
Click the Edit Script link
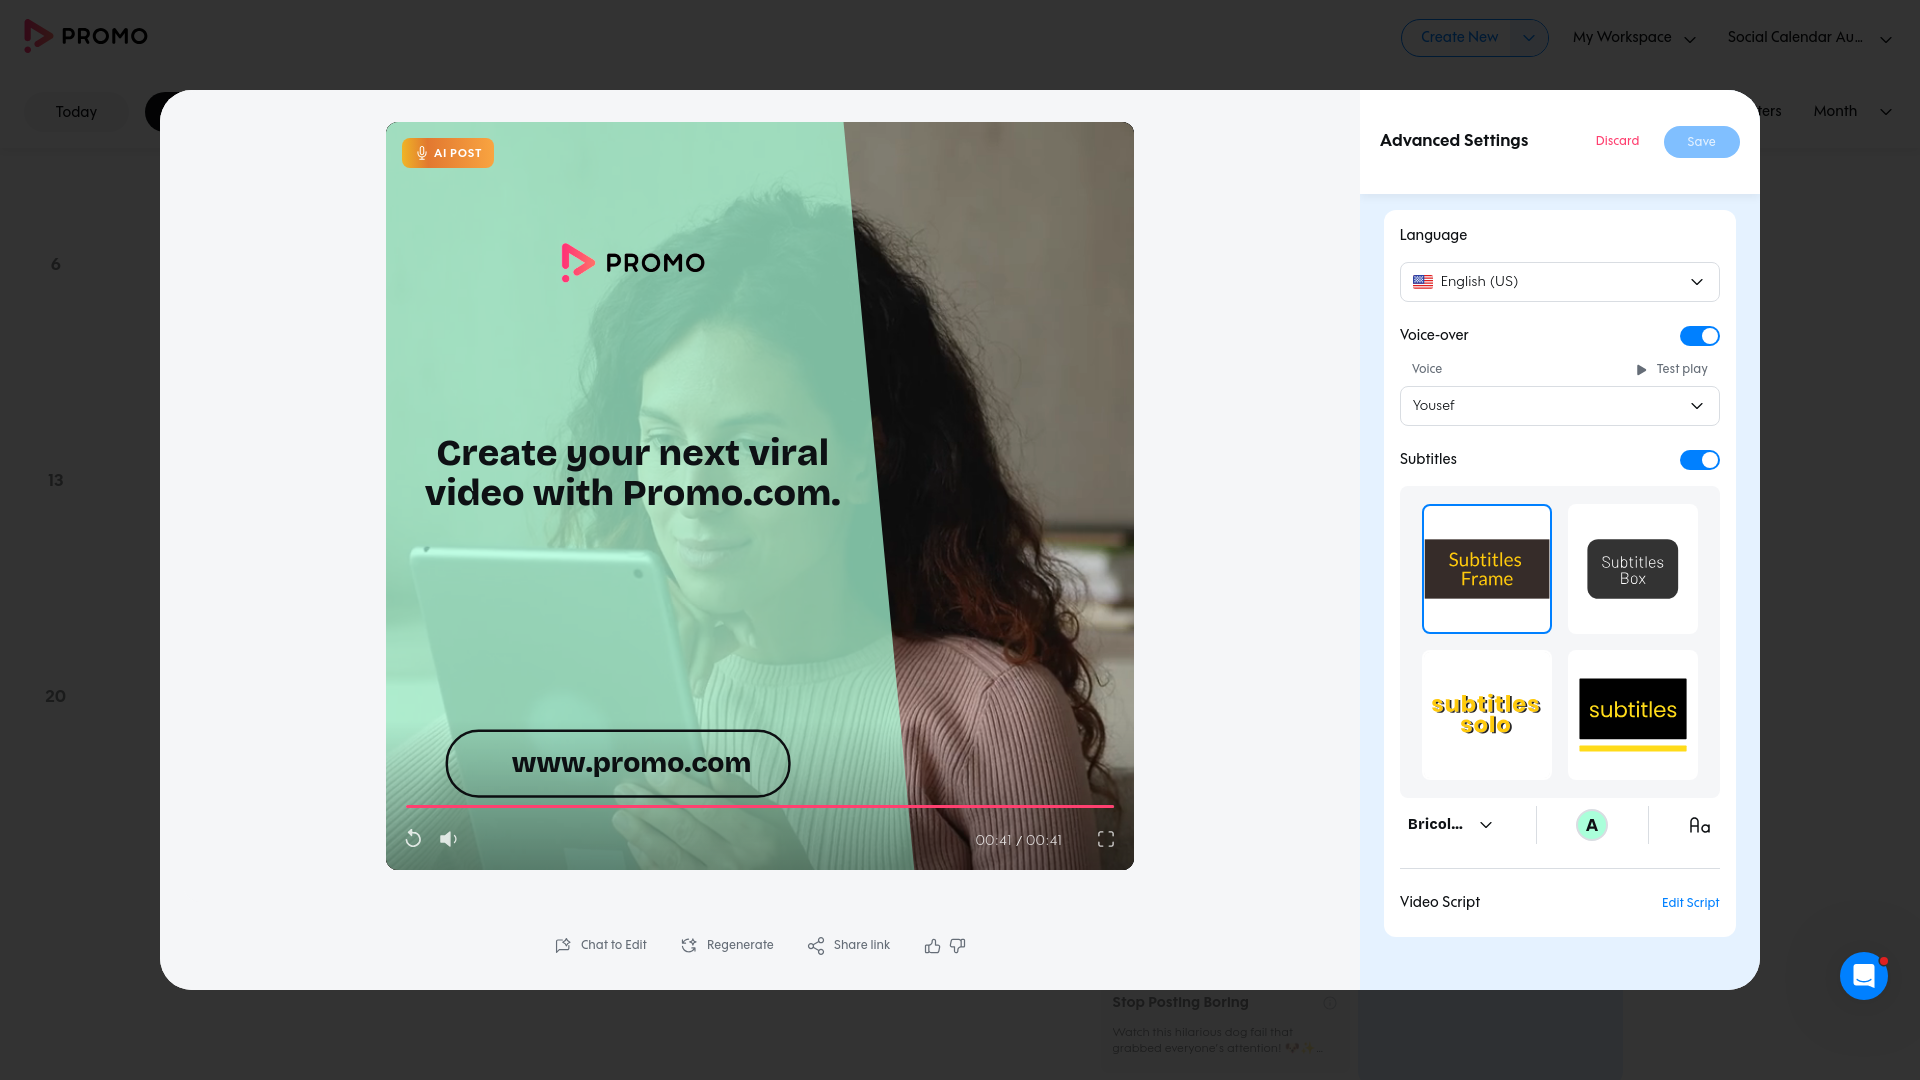click(1690, 903)
